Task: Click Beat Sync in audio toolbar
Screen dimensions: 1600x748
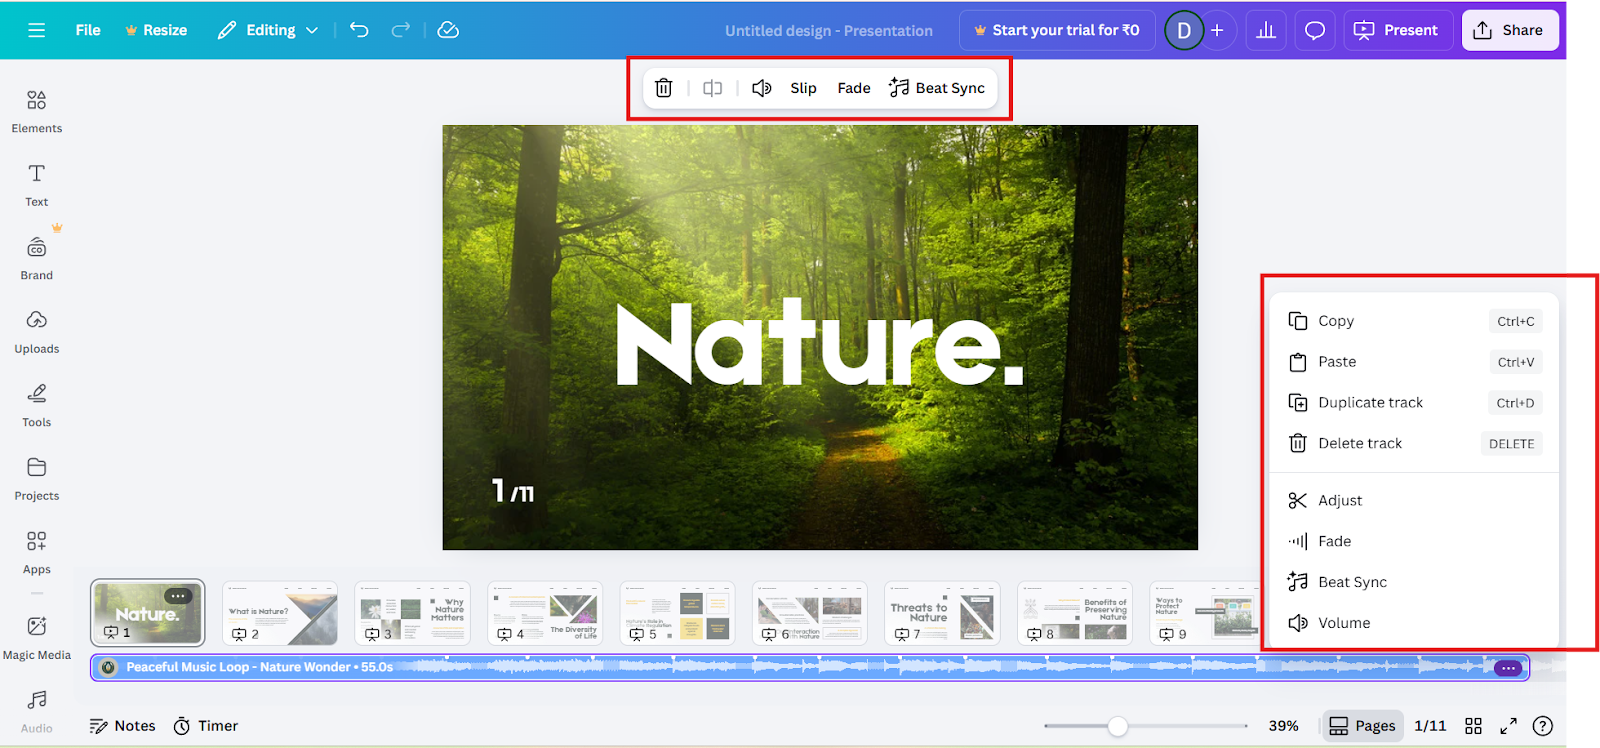Action: coord(937,88)
